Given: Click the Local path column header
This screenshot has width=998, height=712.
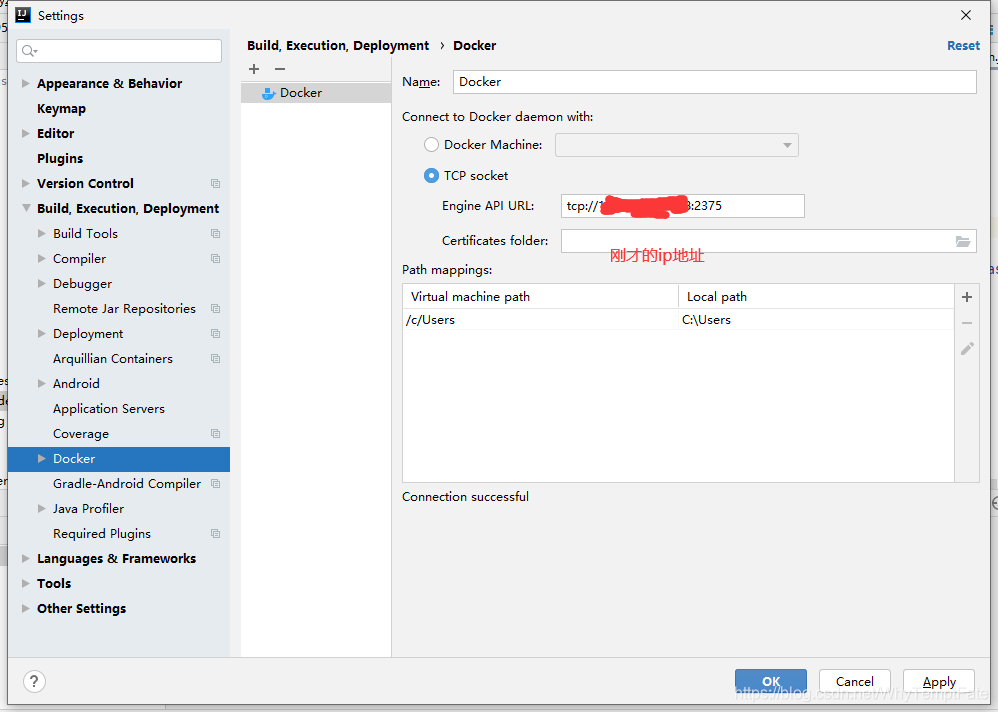Looking at the screenshot, I should (817, 297).
